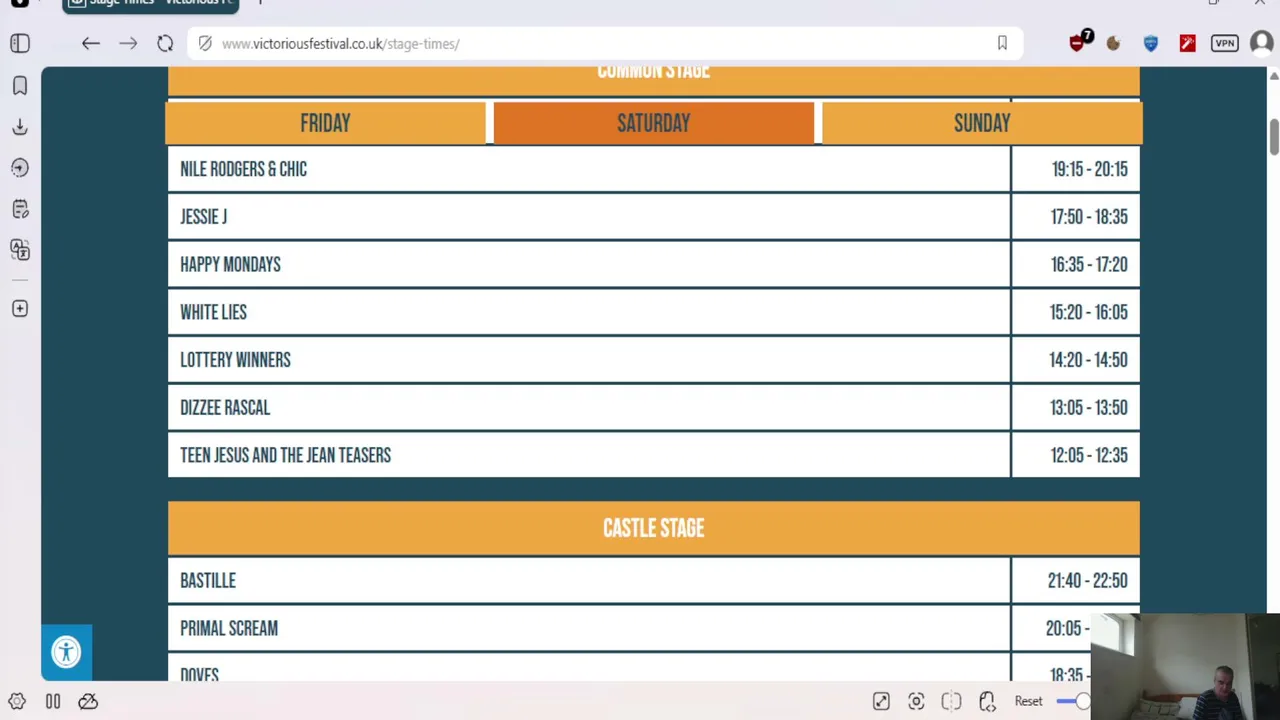Screen dimensions: 1280x720
Task: Click the vertical page scrollbar thumb
Action: click(x=1274, y=138)
